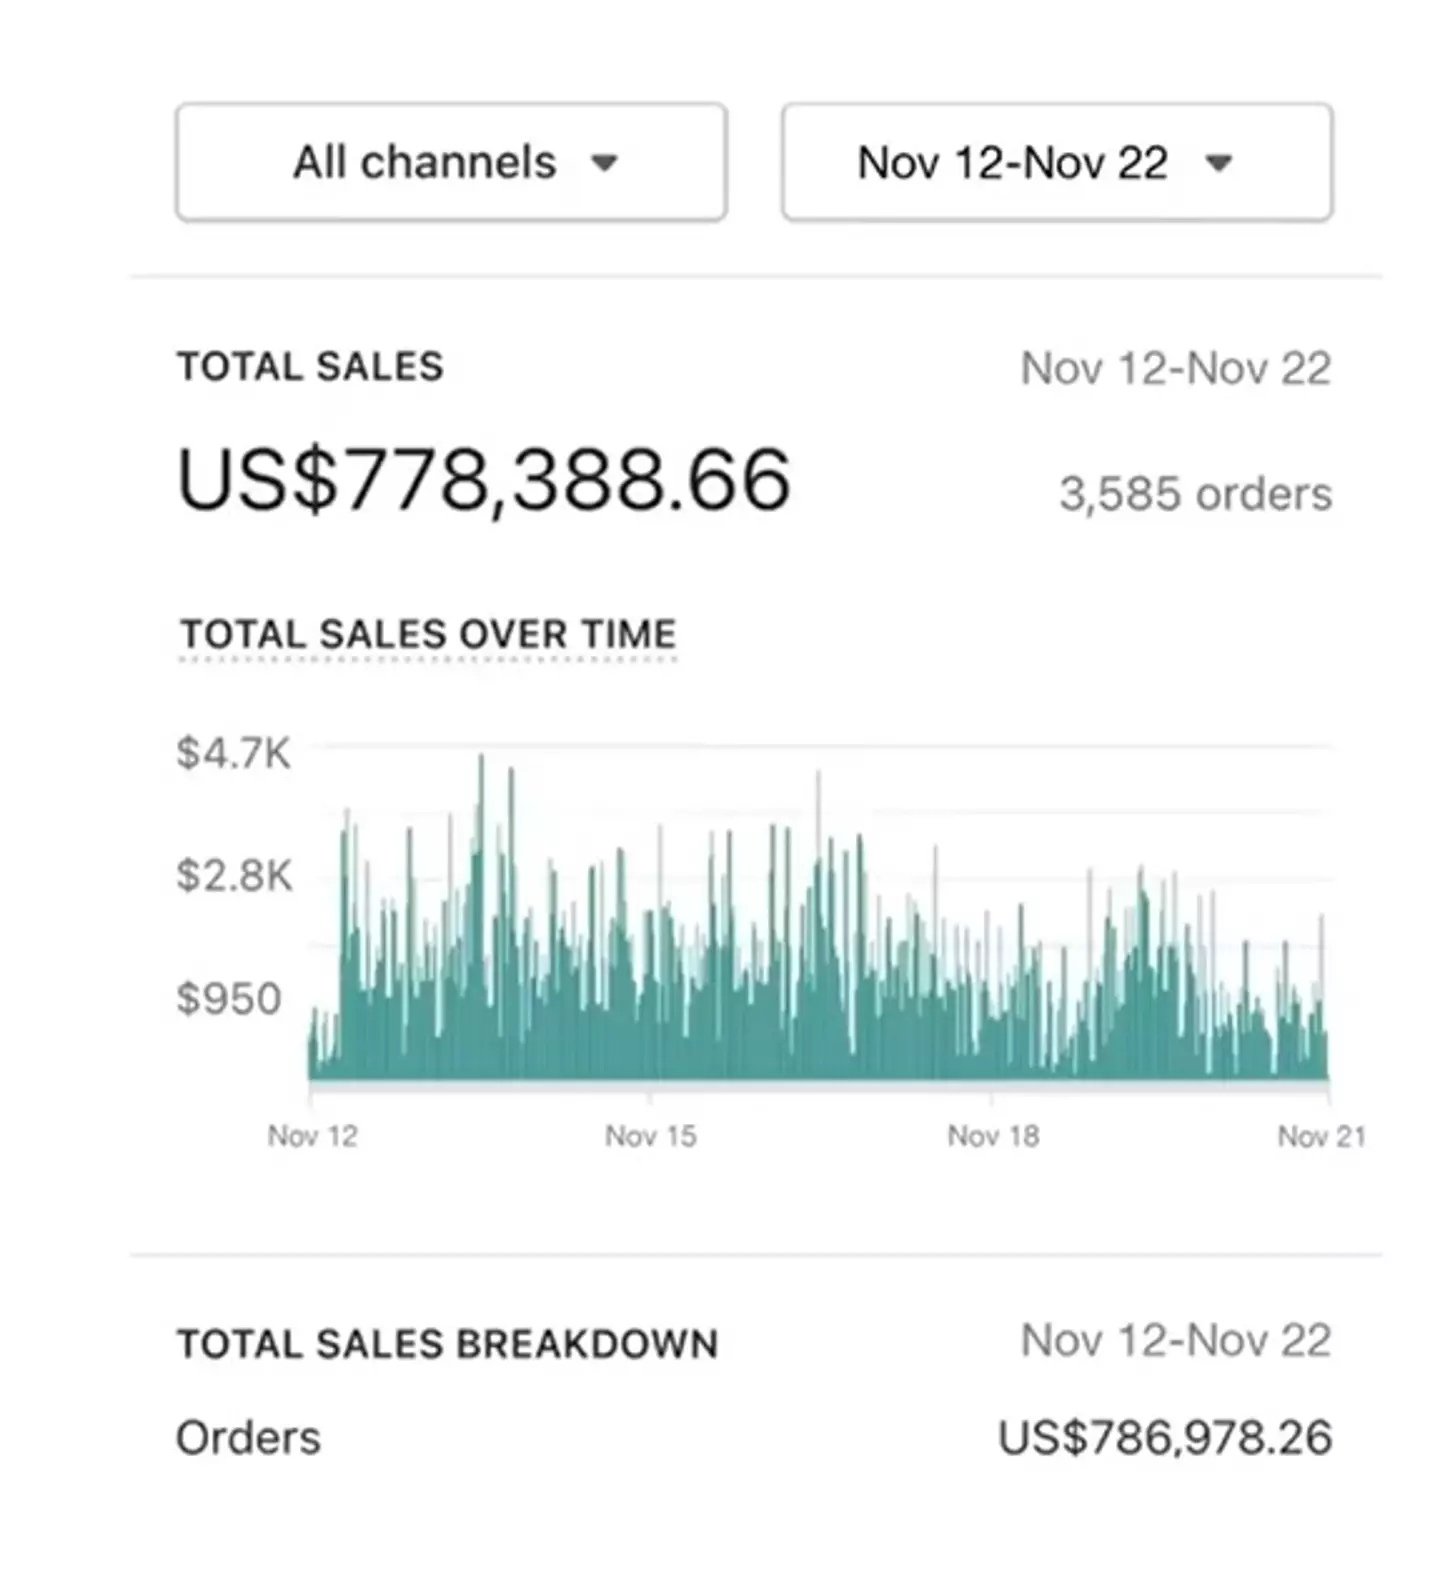Viewport: 1440px width, 1583px height.
Task: Open the All channels dropdown
Action: [451, 162]
